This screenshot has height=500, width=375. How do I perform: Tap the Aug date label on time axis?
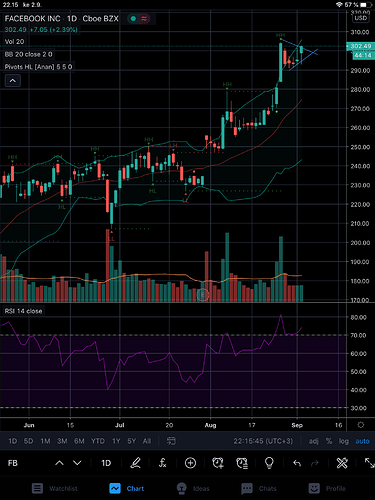(x=210, y=425)
